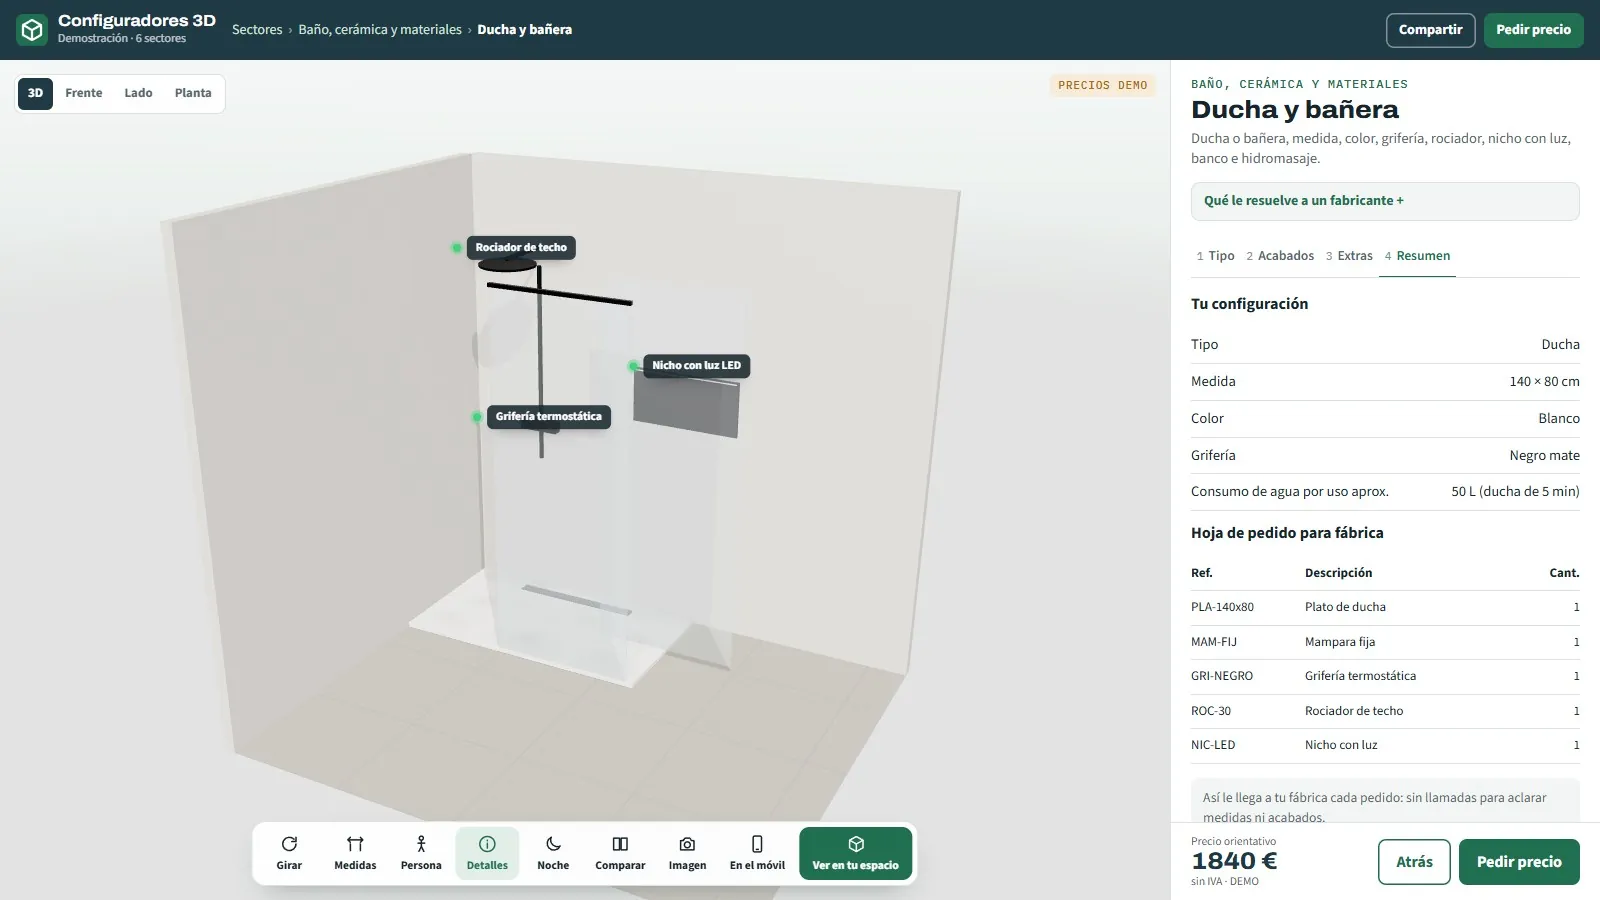This screenshot has height=900, width=1600.
Task: Click the Atrás button
Action: [x=1414, y=862]
